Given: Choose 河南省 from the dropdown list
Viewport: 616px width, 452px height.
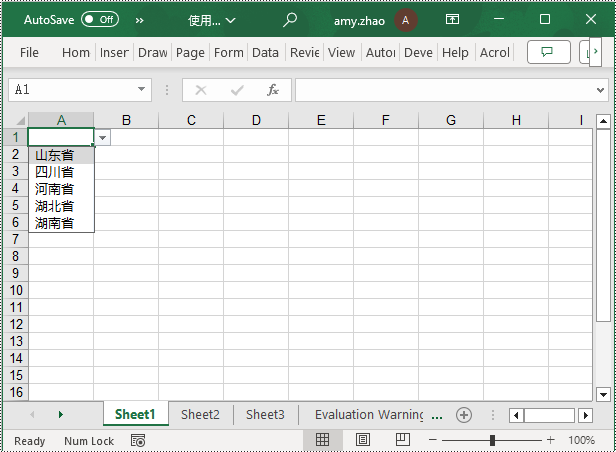Looking at the screenshot, I should click(61, 189).
